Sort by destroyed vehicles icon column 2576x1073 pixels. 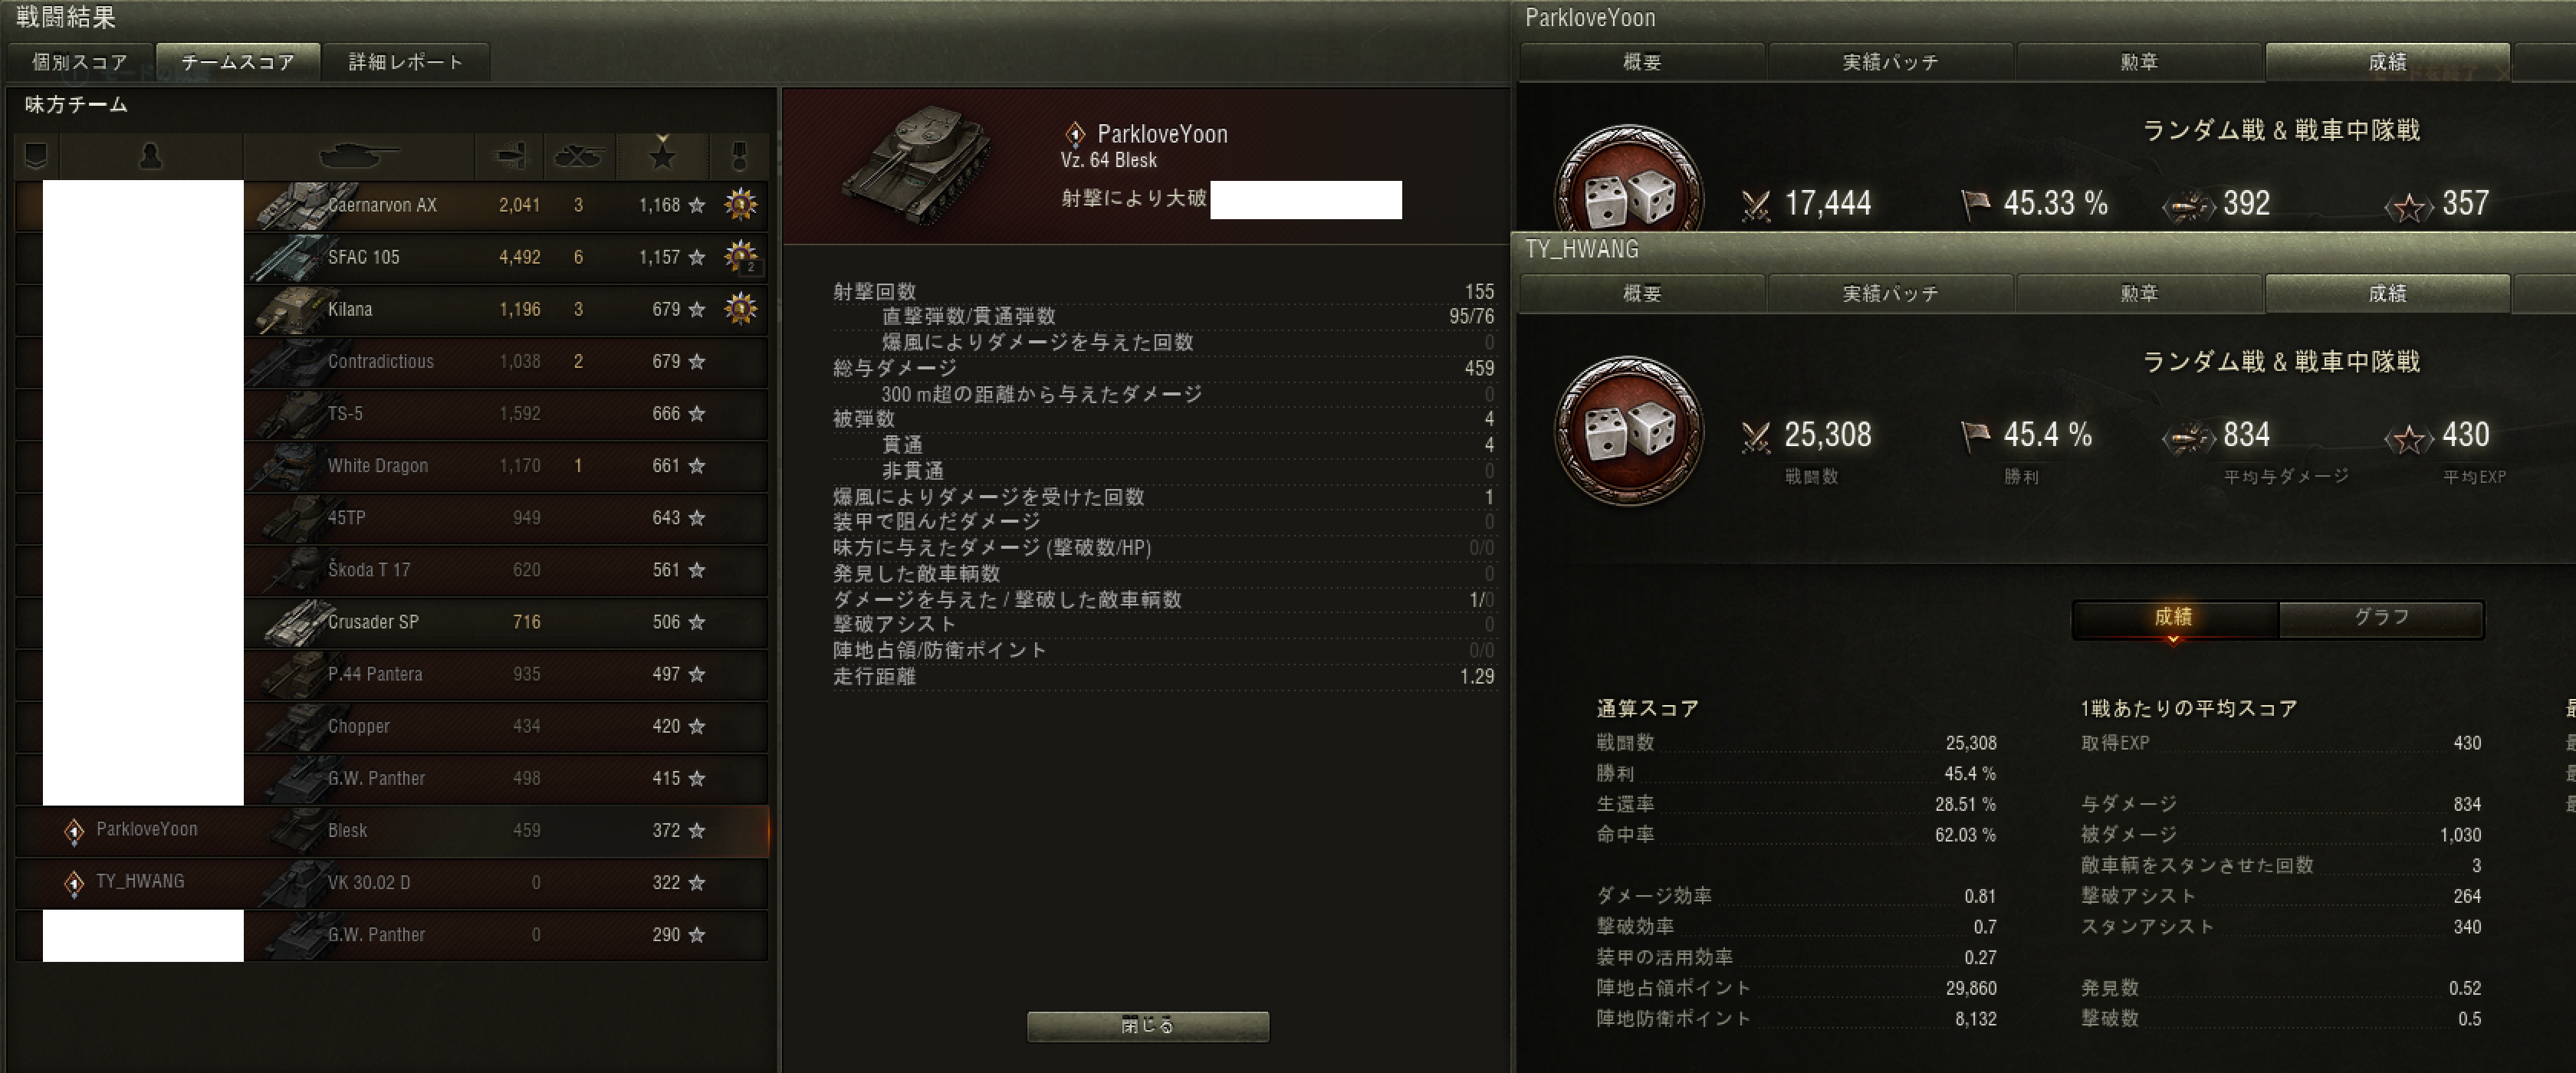[578, 156]
